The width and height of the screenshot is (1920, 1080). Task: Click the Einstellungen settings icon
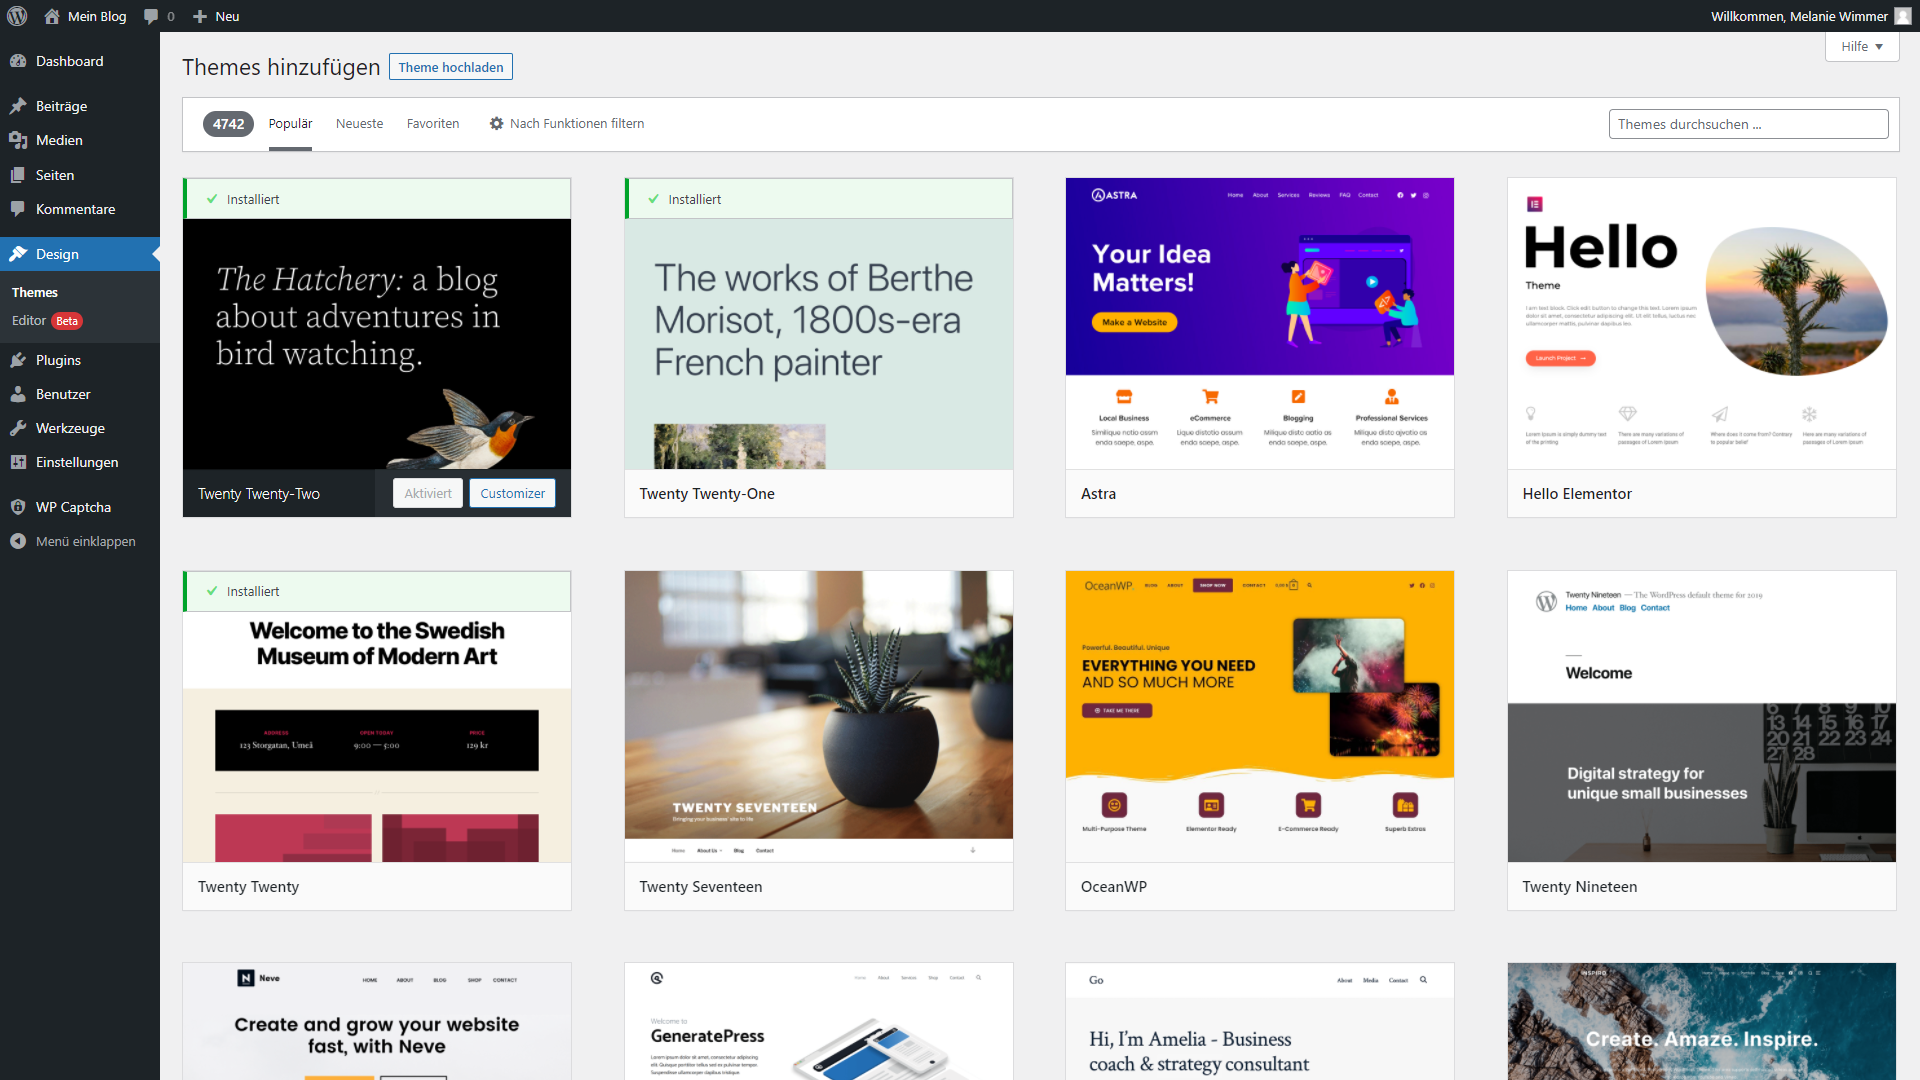click(x=18, y=462)
